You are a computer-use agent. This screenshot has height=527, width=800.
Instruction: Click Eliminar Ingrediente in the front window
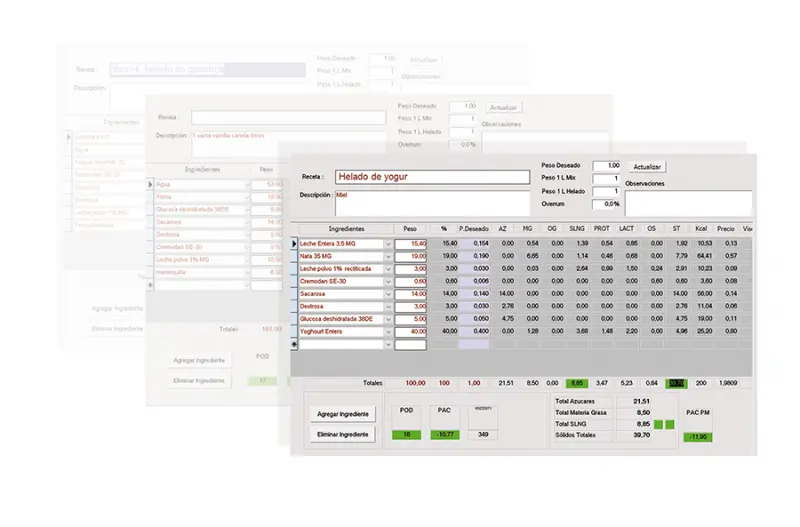pos(343,434)
